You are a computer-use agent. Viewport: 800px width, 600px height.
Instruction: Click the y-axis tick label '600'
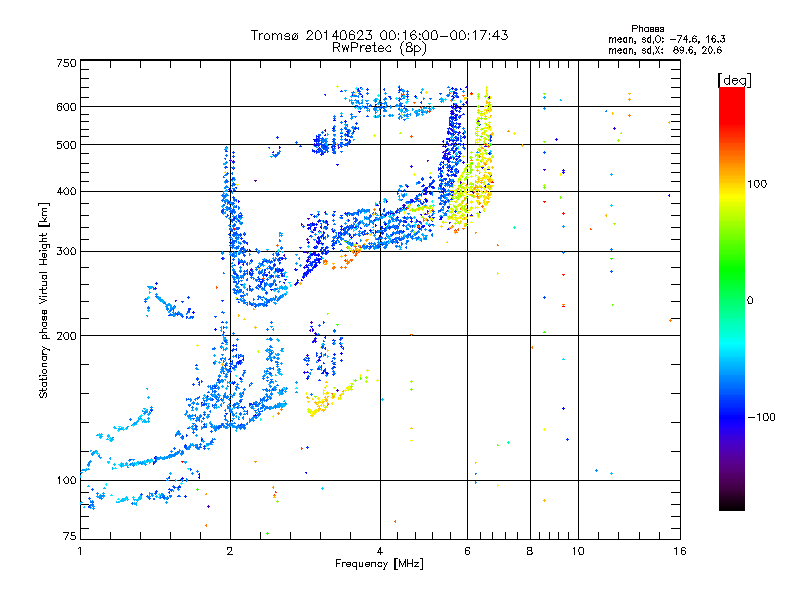click(x=67, y=107)
